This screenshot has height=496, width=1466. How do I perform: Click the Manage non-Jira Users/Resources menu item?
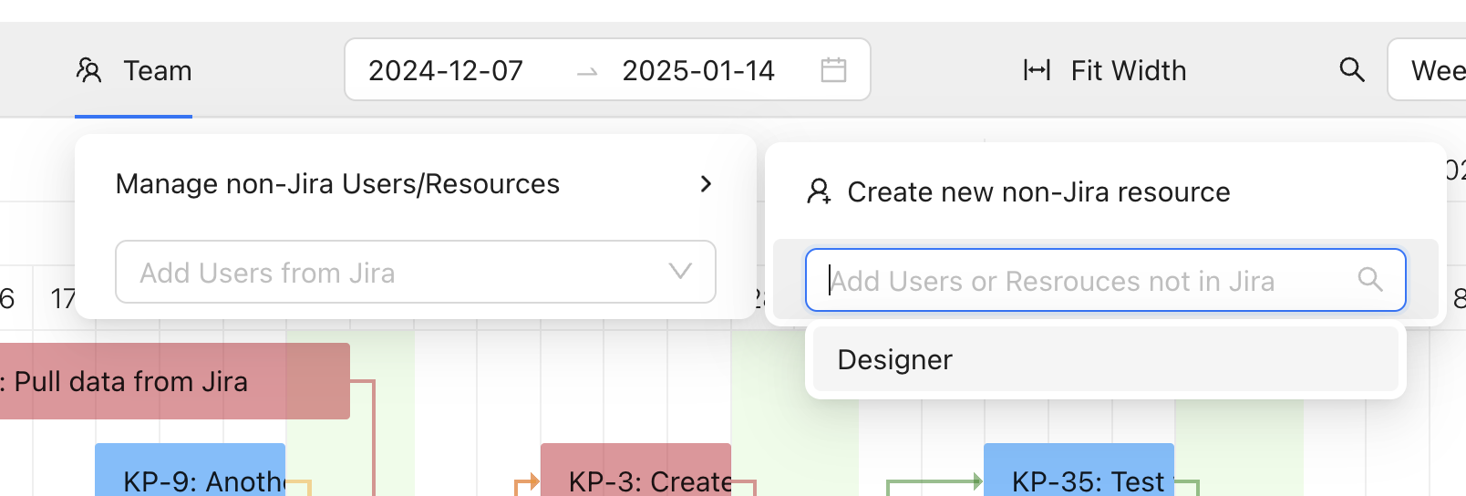[x=338, y=184]
